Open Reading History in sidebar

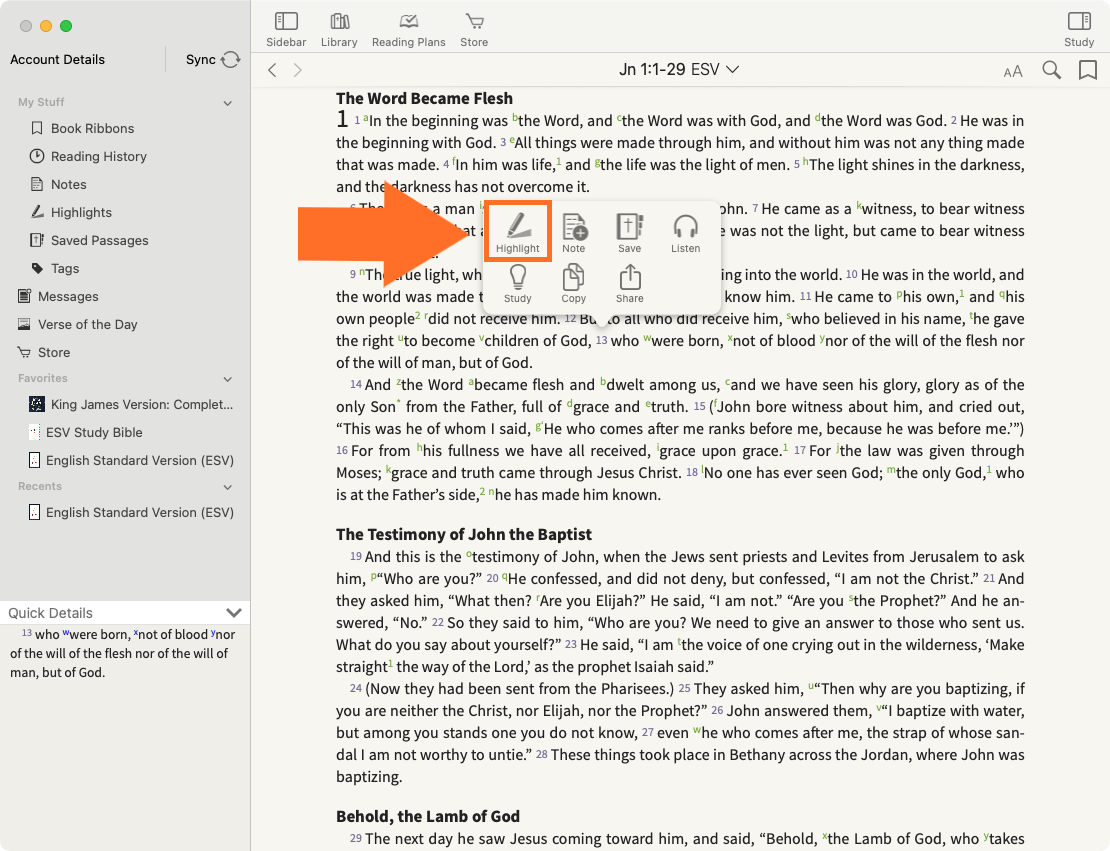click(x=98, y=156)
